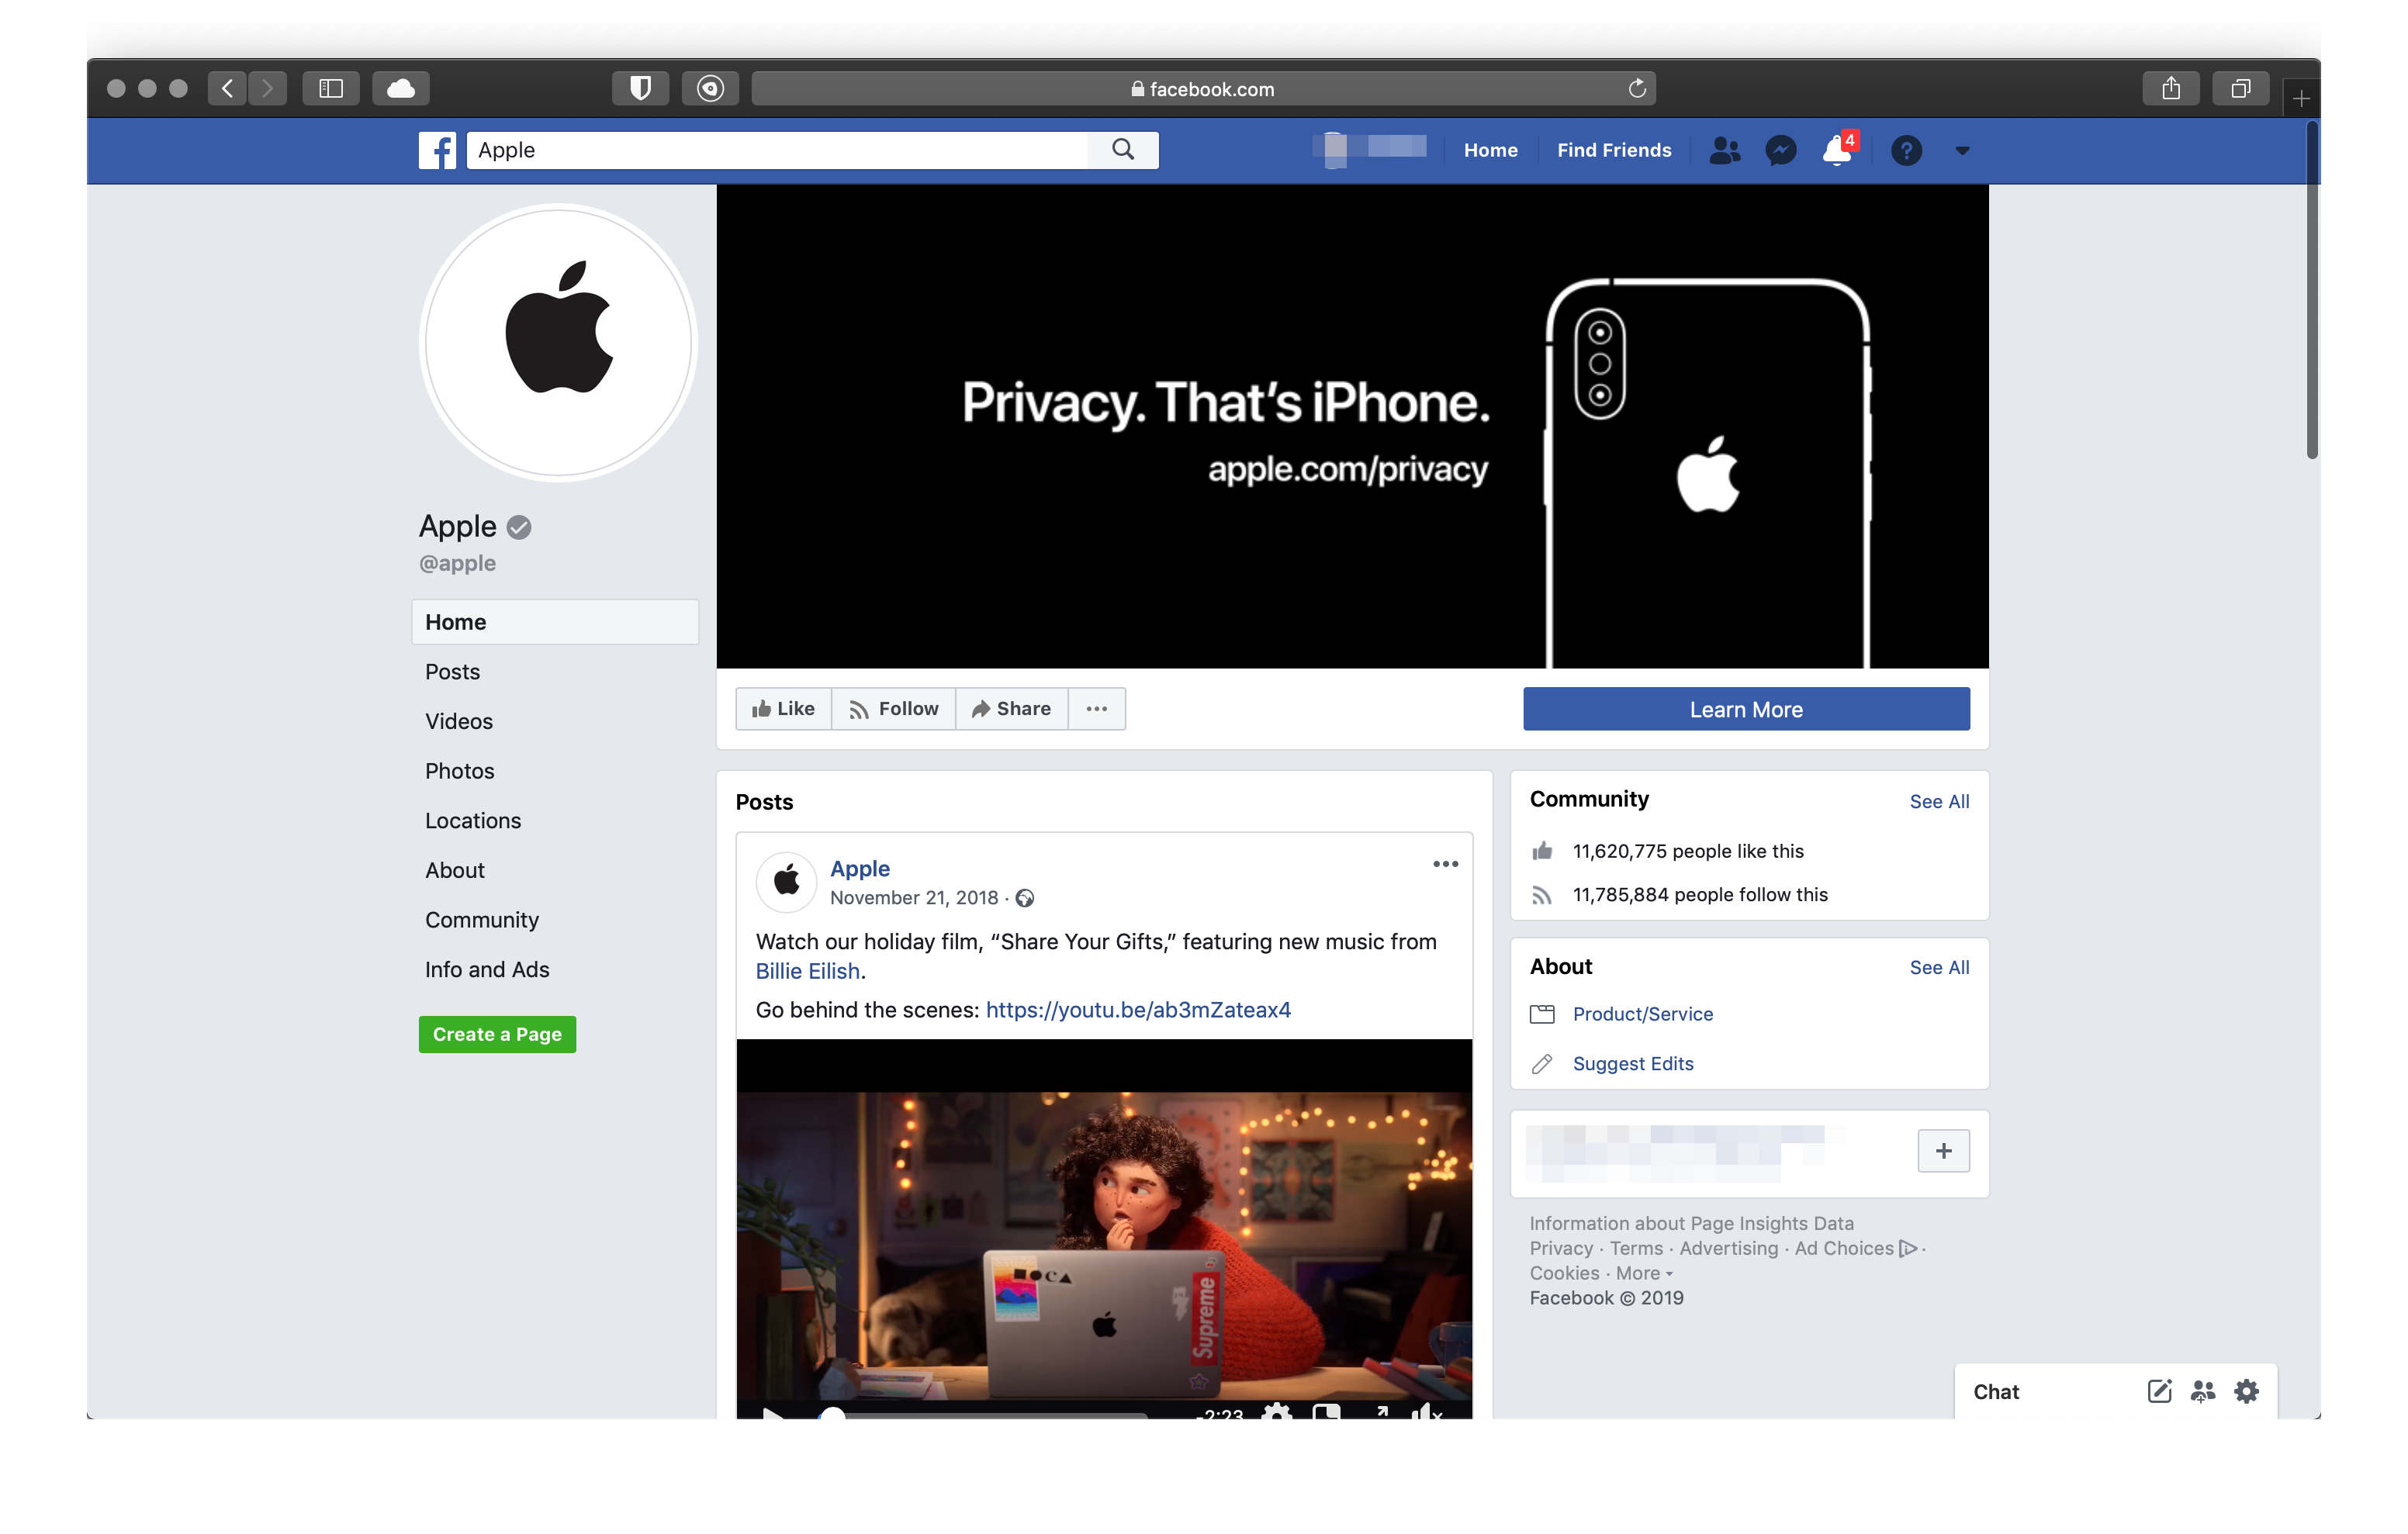Viewport: 2408px width, 1534px height.
Task: Click the new message compose icon in Chat
Action: (2159, 1391)
